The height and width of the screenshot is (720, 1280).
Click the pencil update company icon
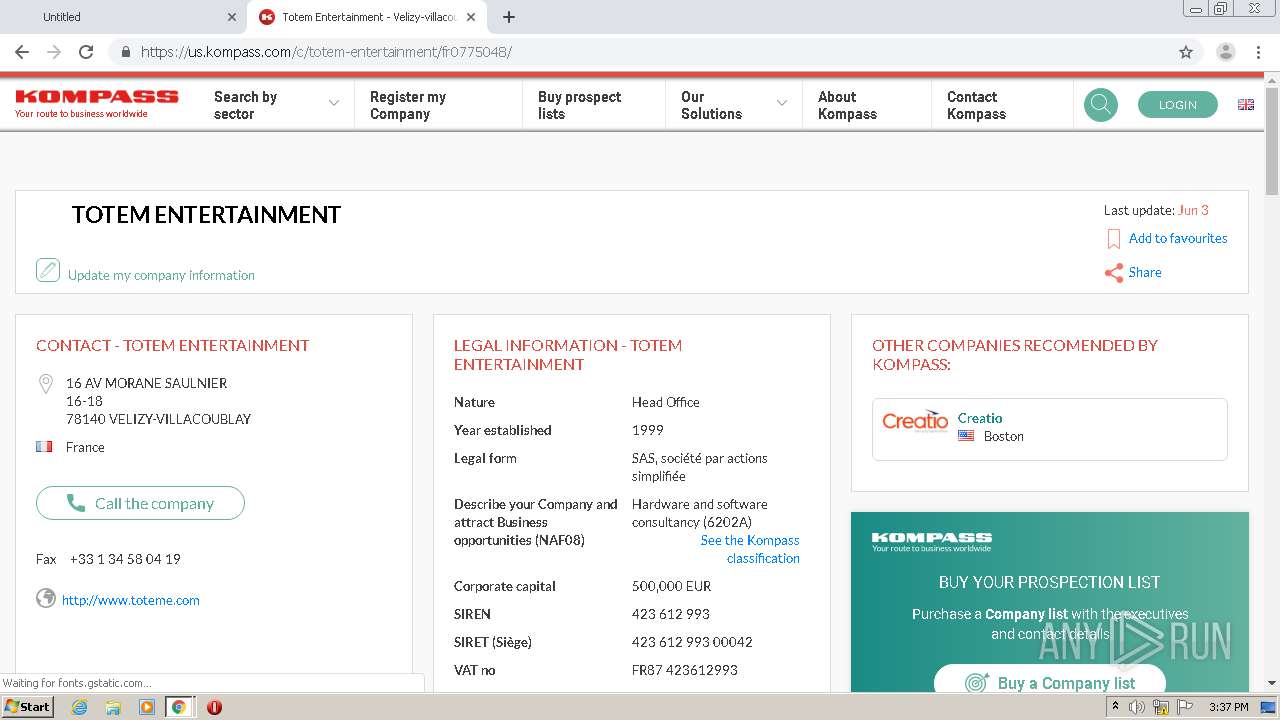[48, 270]
